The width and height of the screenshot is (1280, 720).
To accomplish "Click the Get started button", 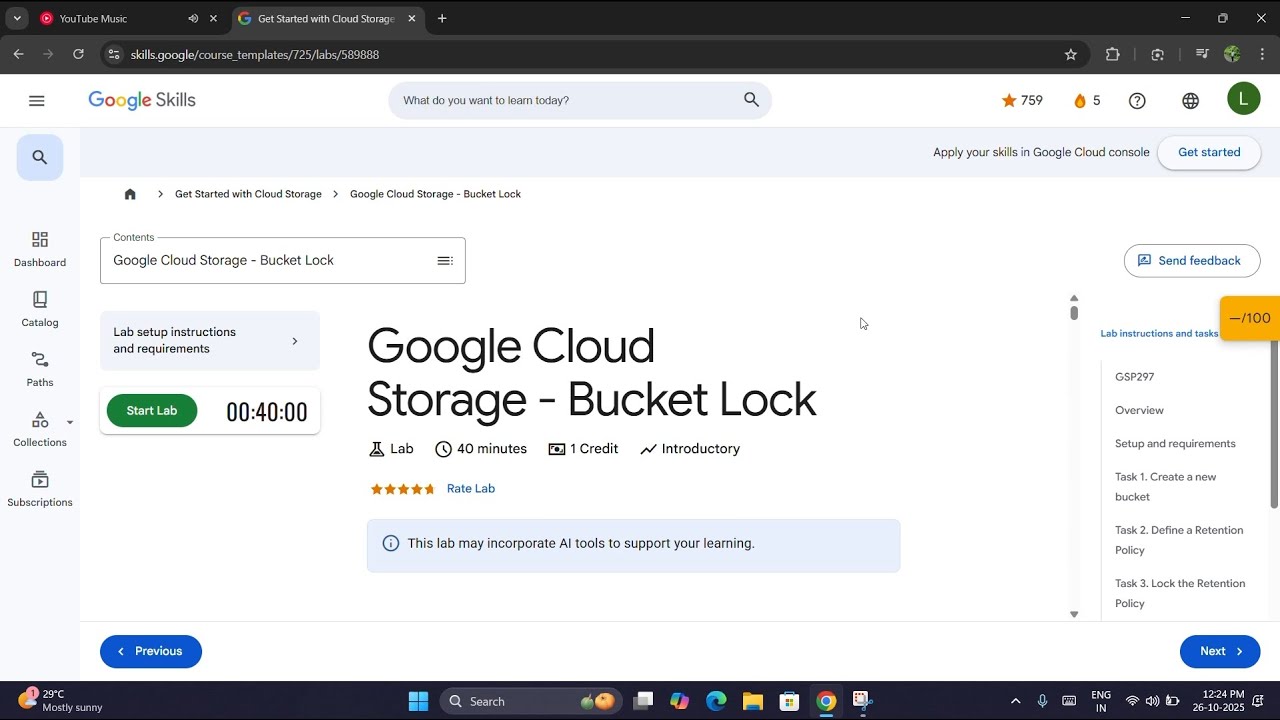I will tap(1209, 152).
